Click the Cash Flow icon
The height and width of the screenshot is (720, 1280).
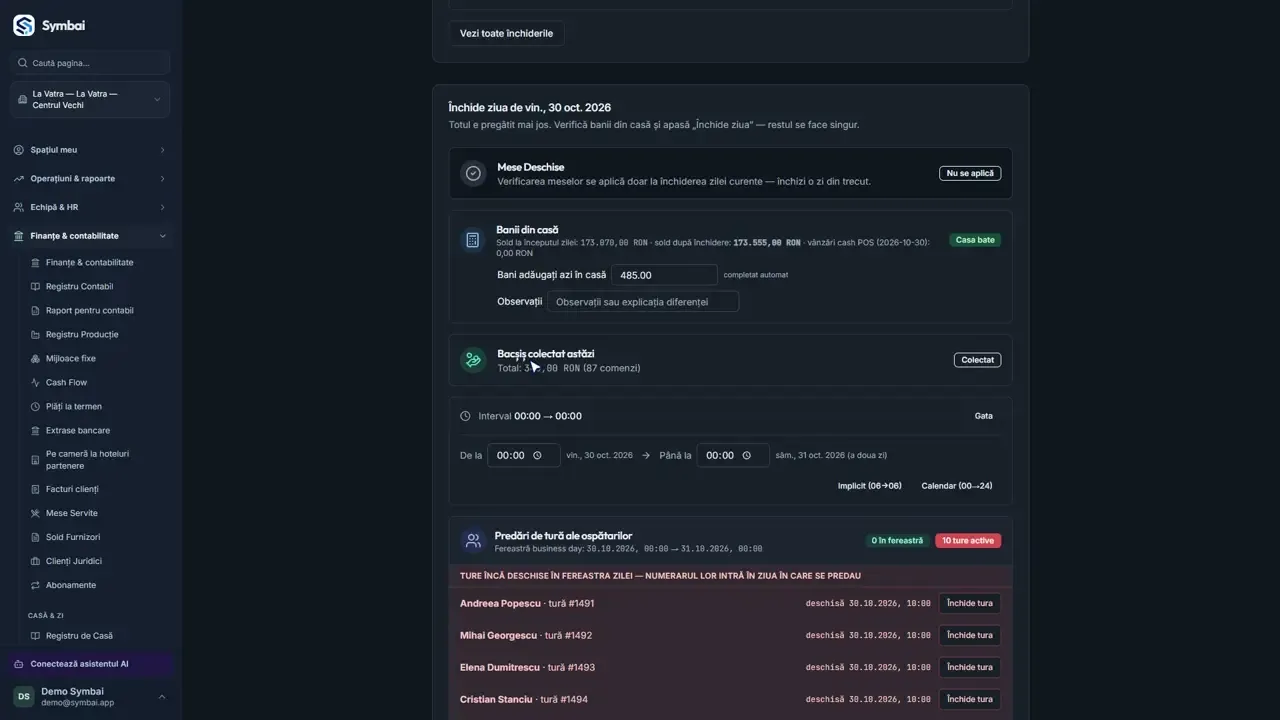36,383
